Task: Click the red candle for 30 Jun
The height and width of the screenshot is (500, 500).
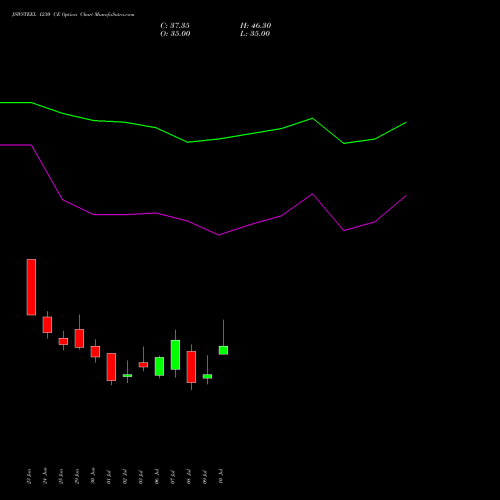Action: point(95,352)
